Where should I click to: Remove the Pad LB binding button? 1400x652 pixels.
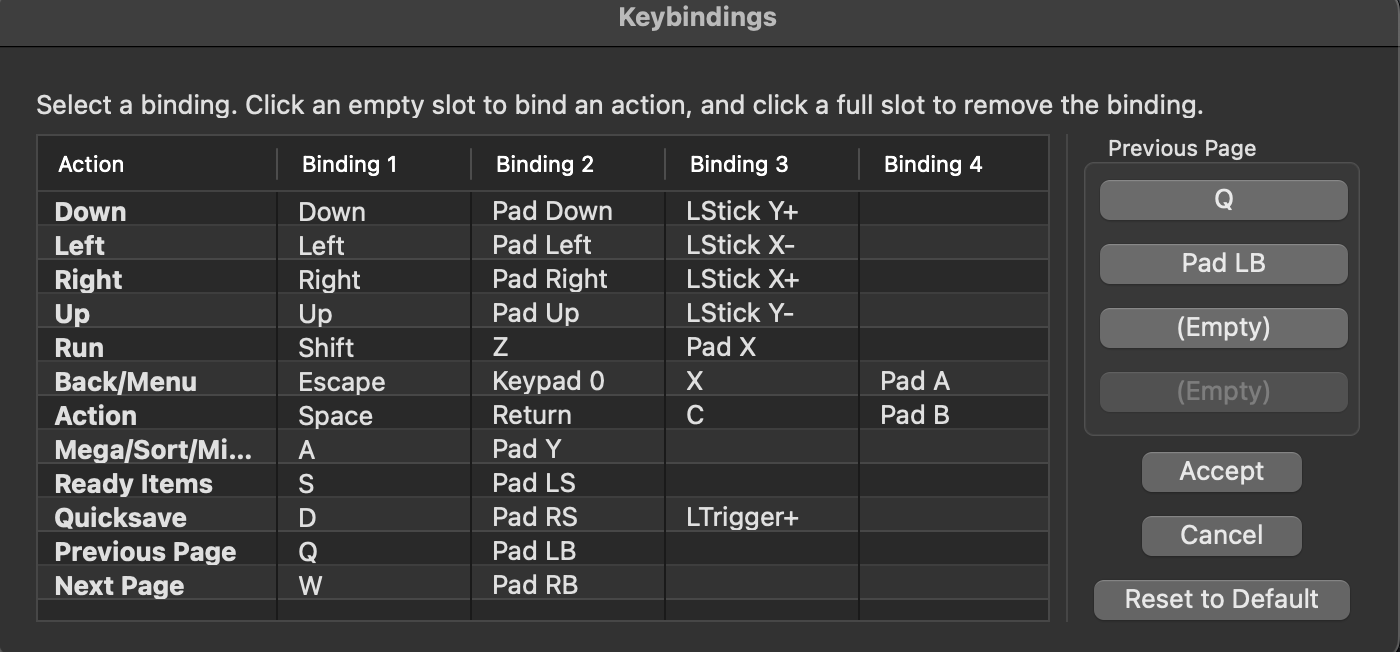click(x=1223, y=264)
